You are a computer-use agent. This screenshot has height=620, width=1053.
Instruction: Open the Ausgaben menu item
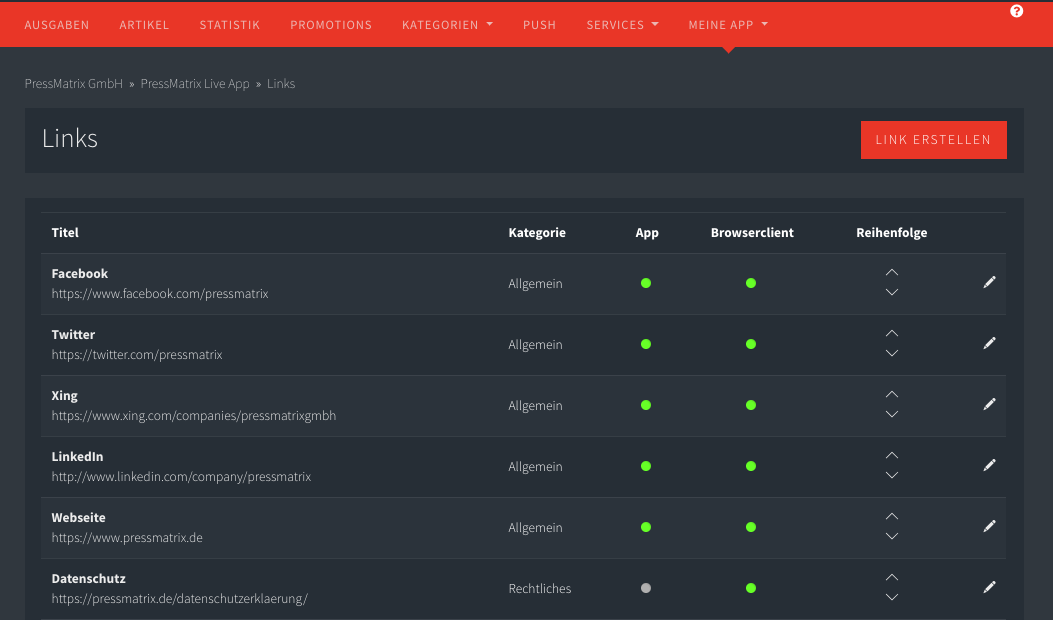point(57,25)
